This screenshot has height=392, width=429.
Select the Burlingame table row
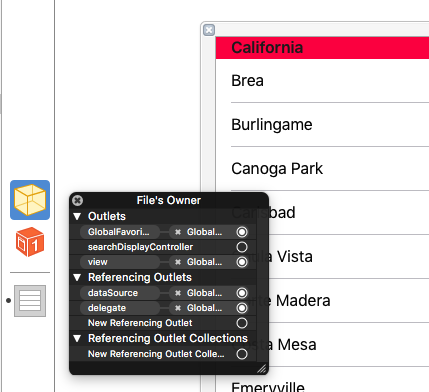(322, 125)
